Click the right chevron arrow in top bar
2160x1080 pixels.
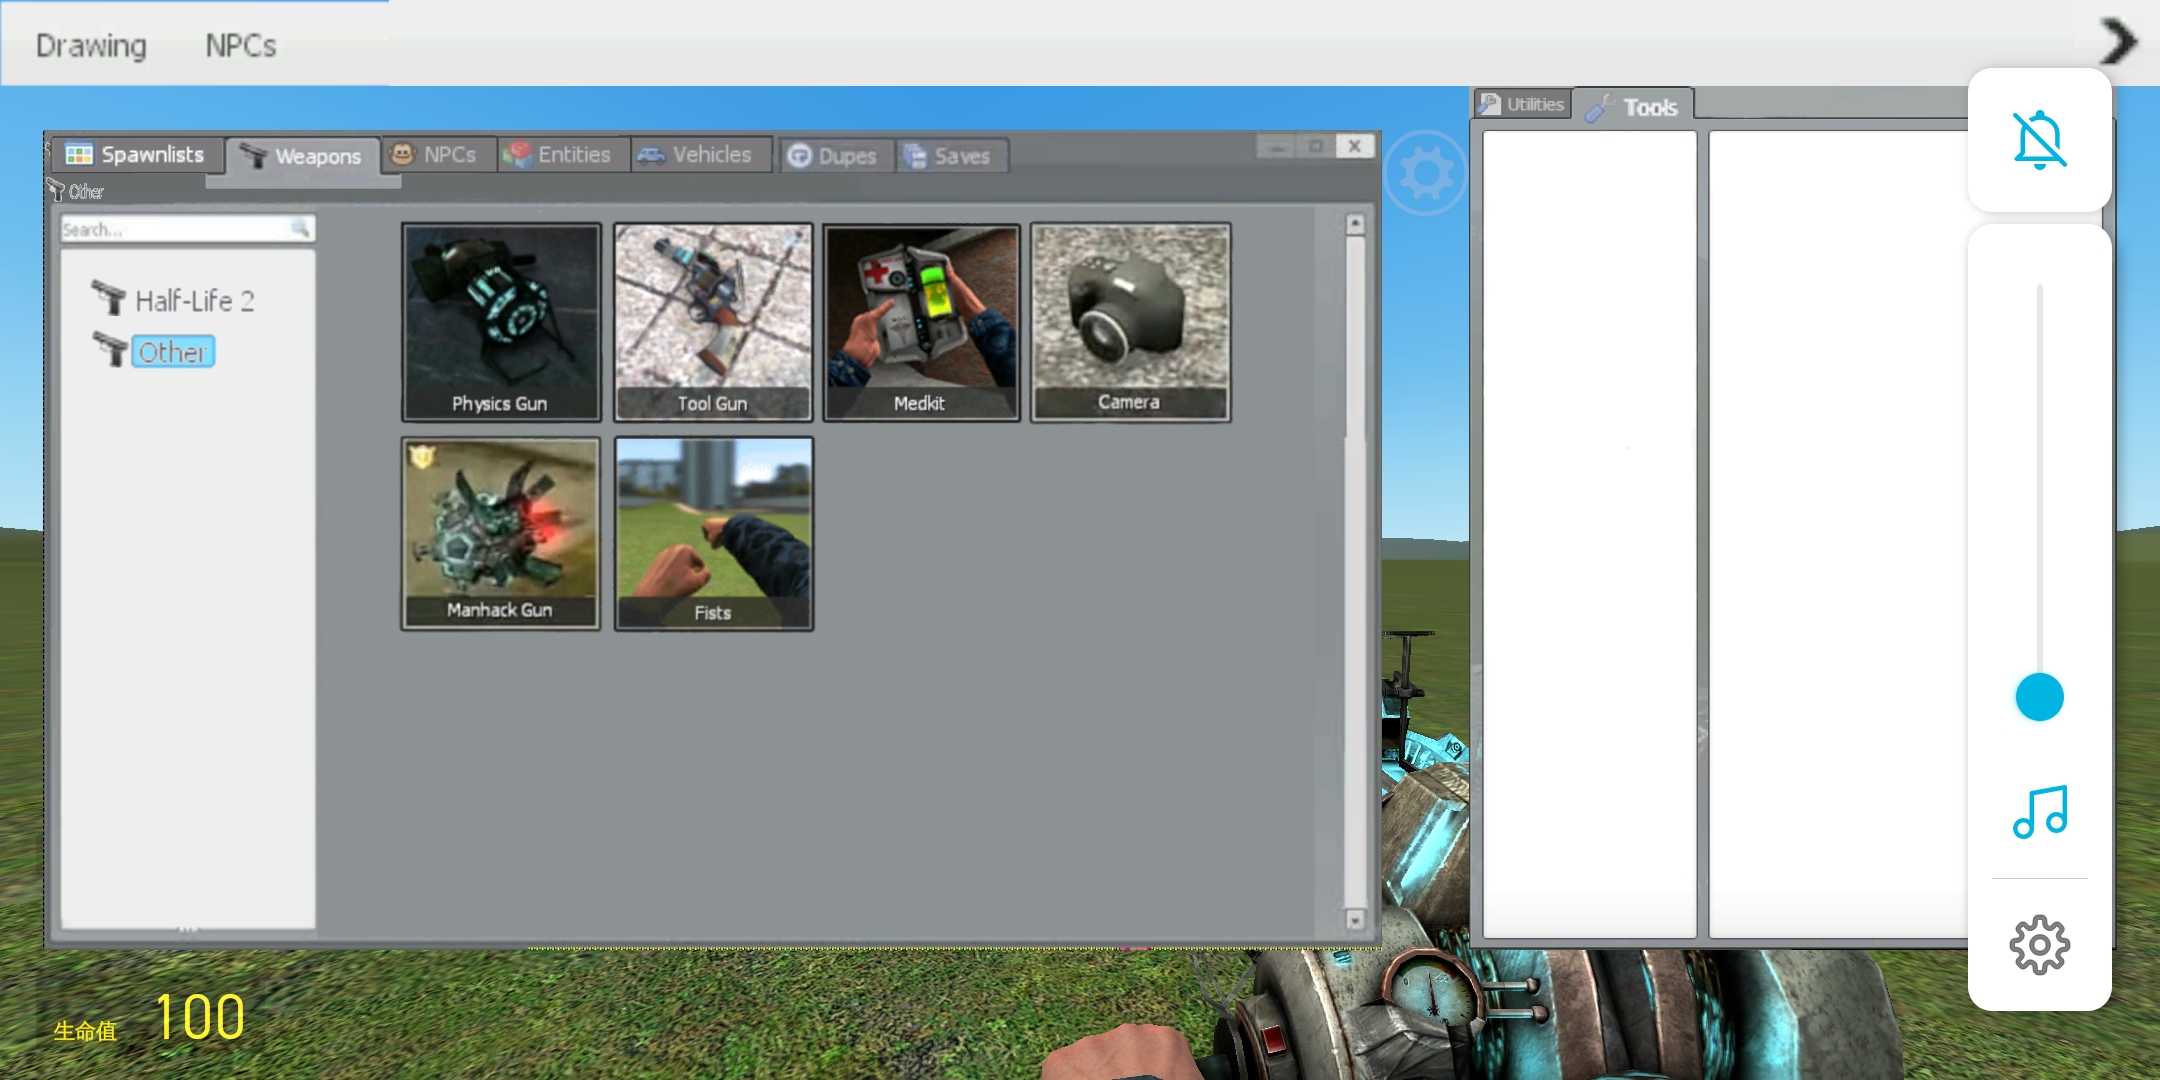pos(2118,42)
